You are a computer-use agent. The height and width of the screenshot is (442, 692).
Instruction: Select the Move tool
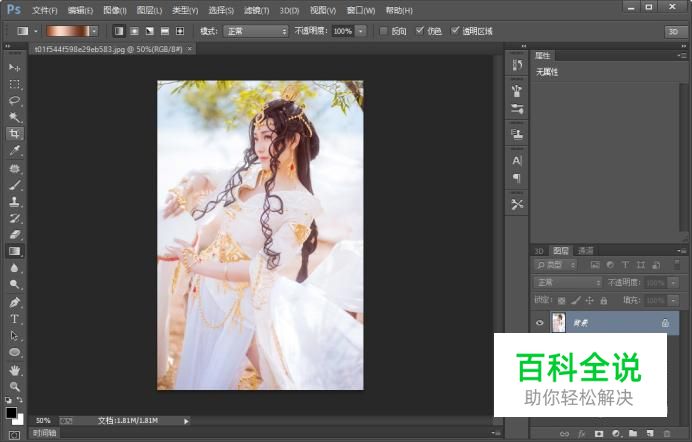[x=15, y=67]
